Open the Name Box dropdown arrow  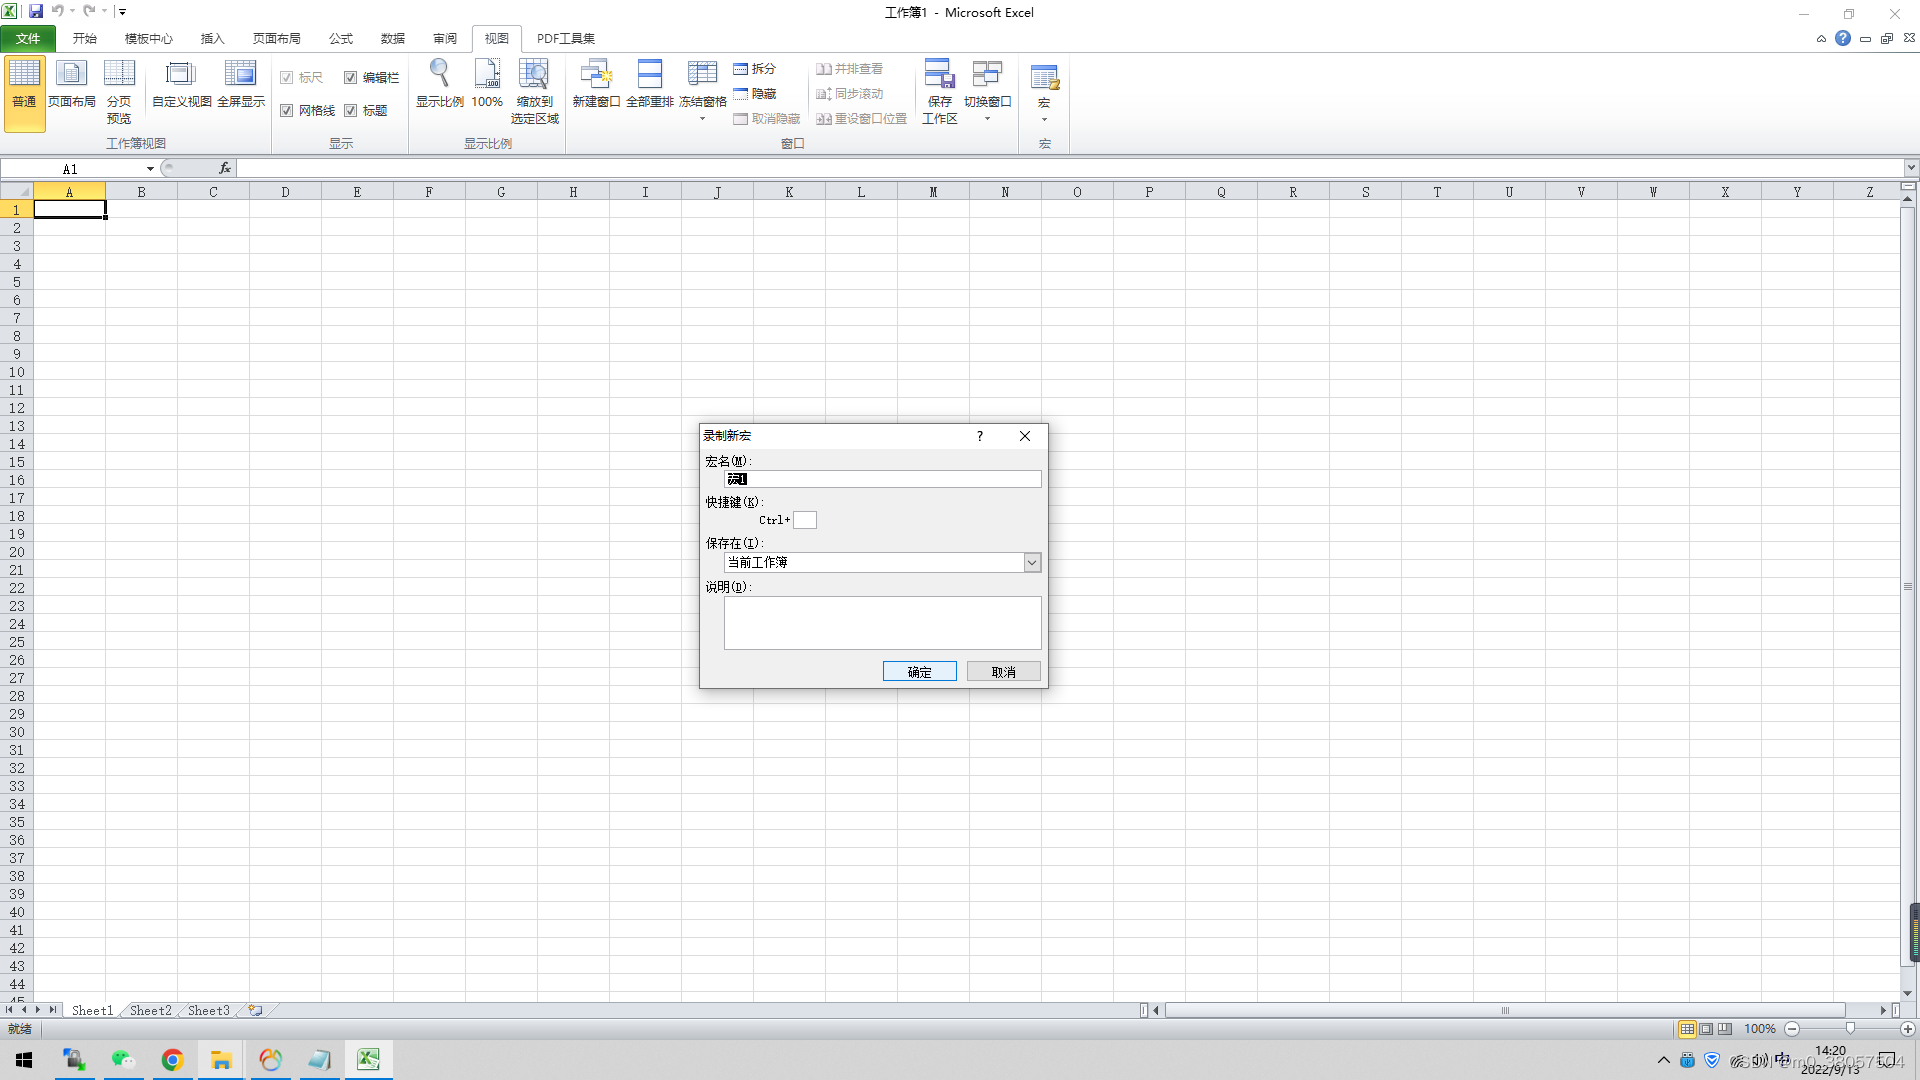pyautogui.click(x=150, y=169)
